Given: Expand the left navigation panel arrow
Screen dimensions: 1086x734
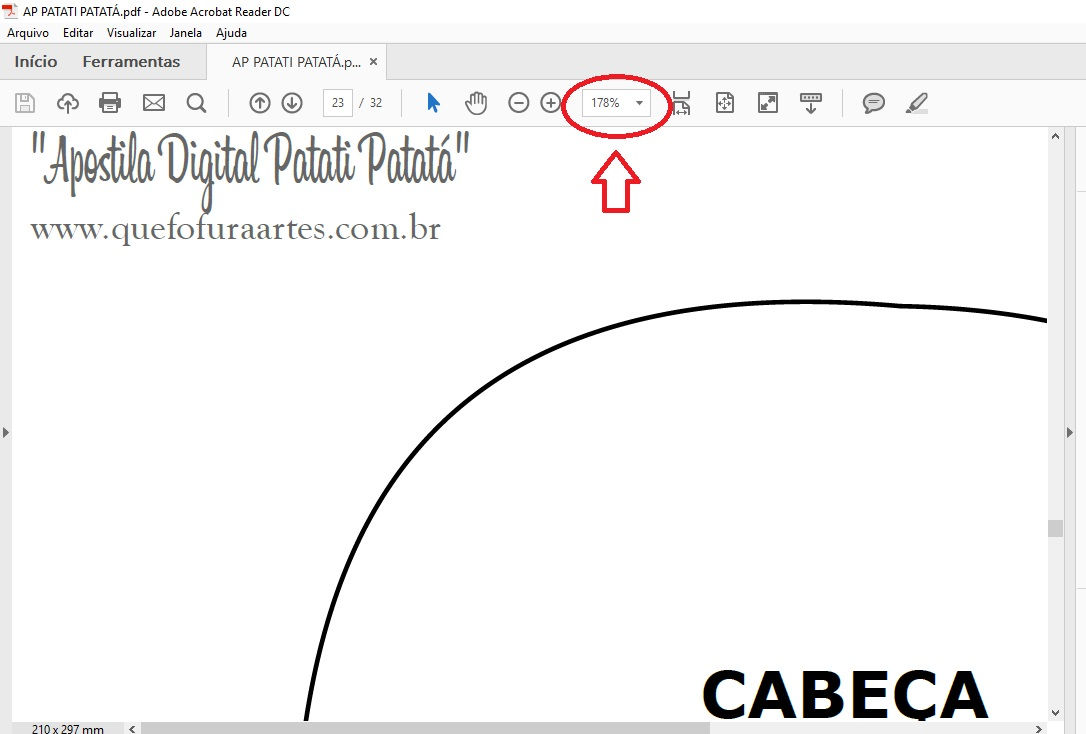Looking at the screenshot, I should pyautogui.click(x=7, y=432).
